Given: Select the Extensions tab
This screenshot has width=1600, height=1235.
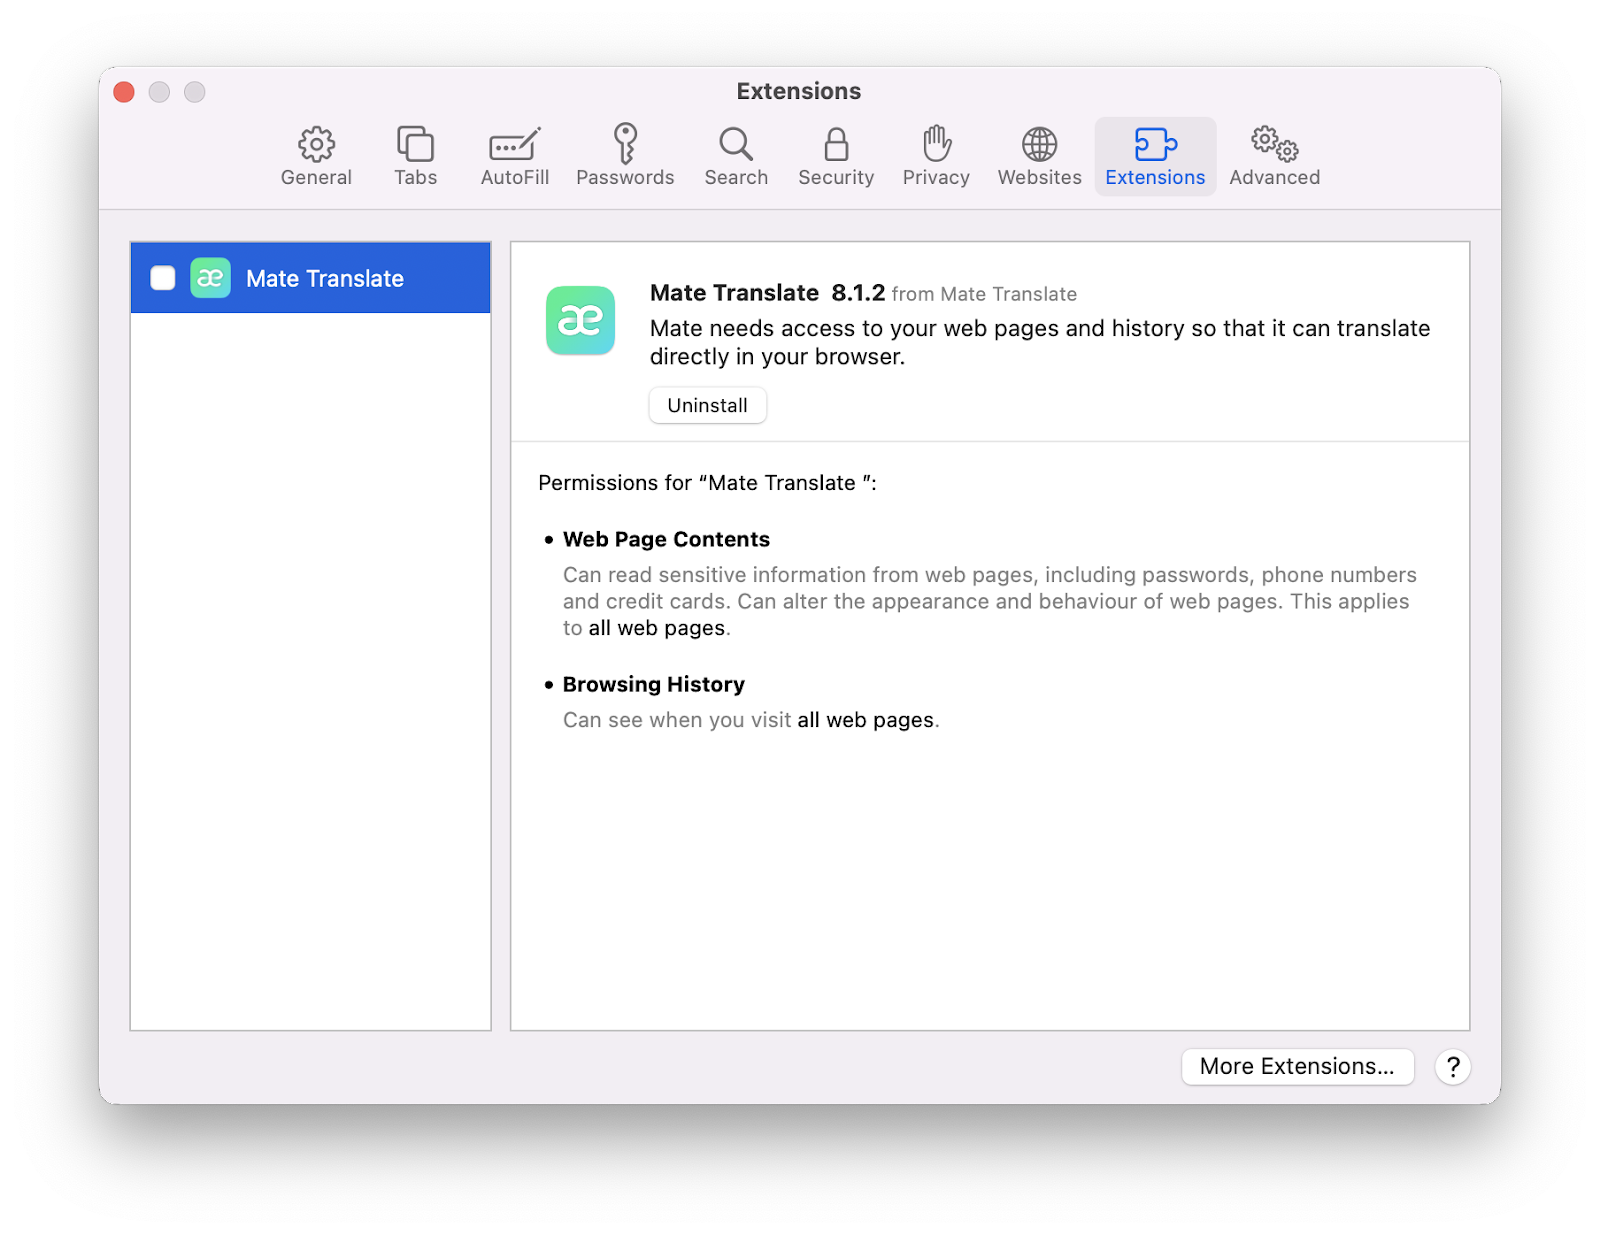Looking at the screenshot, I should (x=1155, y=155).
